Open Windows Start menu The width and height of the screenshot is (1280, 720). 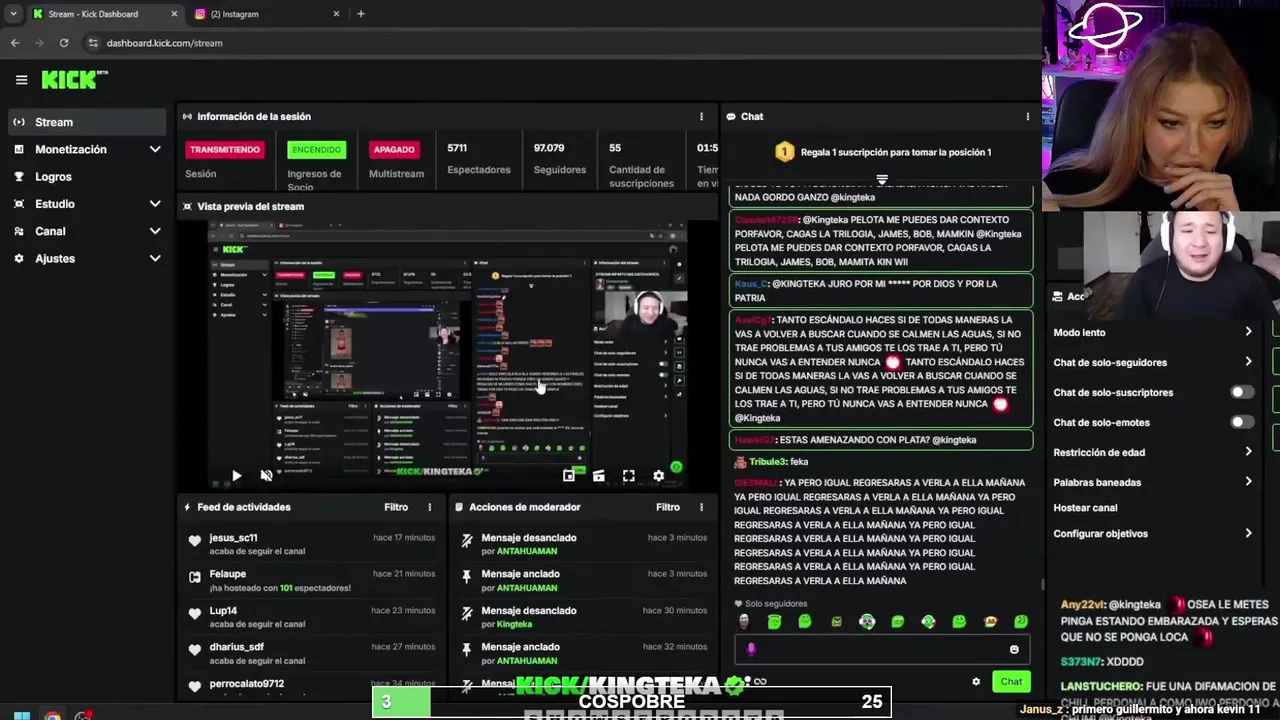click(21, 715)
